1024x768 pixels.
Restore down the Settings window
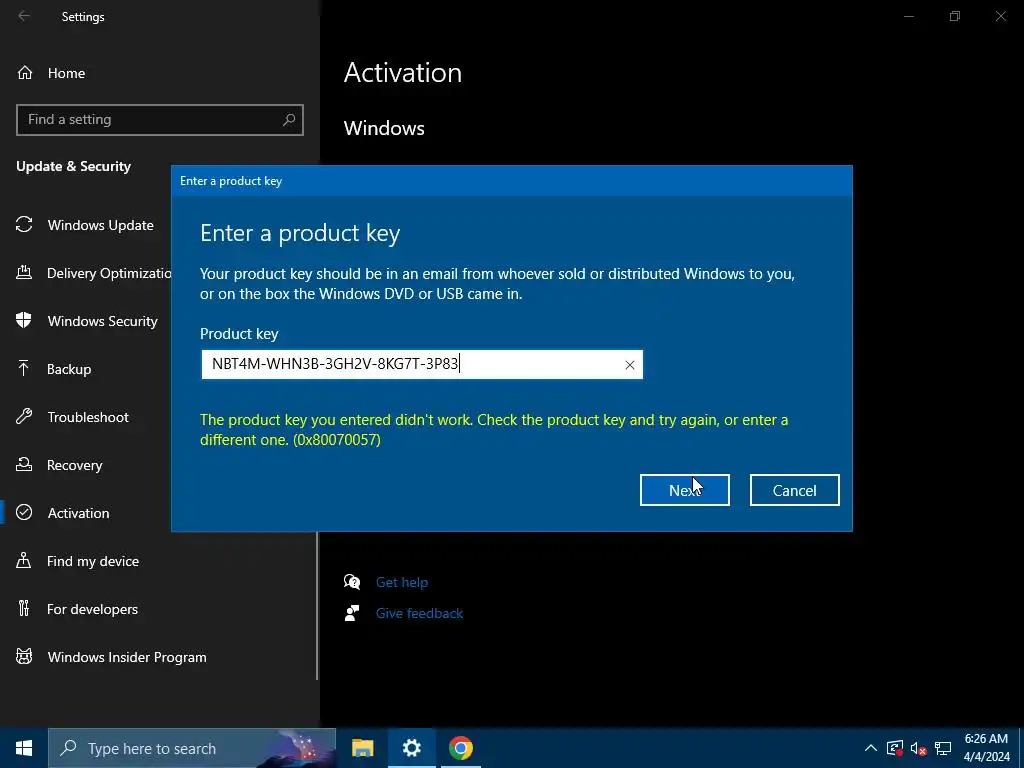[955, 16]
